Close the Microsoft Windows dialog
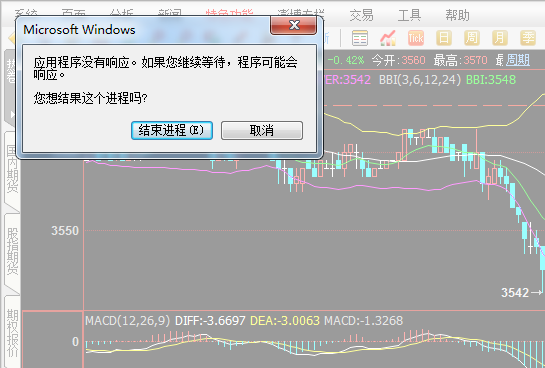 tap(294, 25)
